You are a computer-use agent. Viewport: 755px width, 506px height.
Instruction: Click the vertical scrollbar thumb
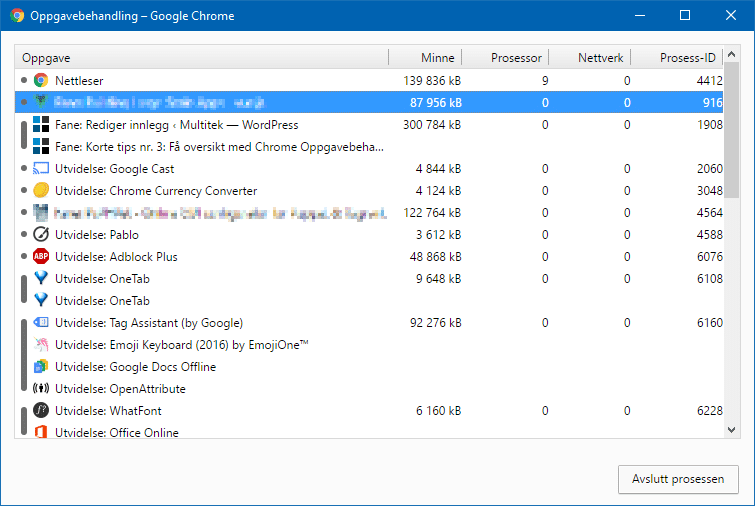point(731,130)
